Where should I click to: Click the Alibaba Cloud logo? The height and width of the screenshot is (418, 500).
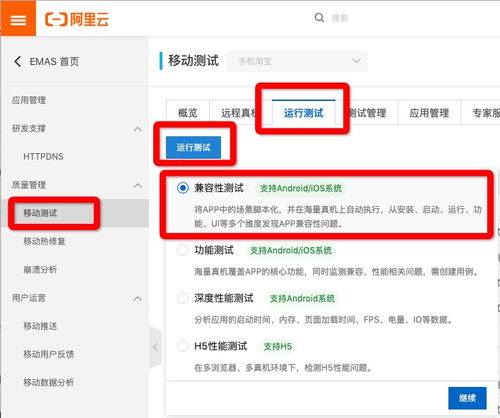(x=77, y=19)
